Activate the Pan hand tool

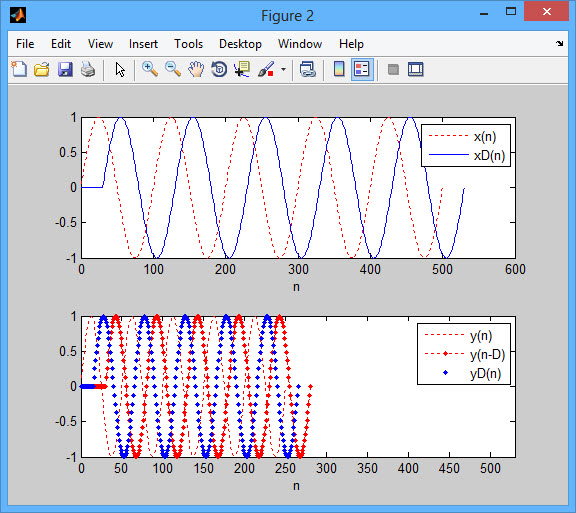click(x=196, y=69)
